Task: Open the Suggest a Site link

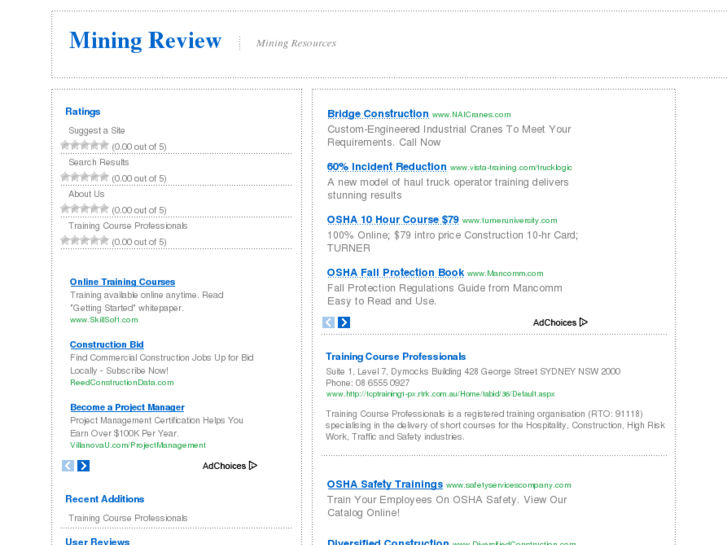Action: (96, 130)
